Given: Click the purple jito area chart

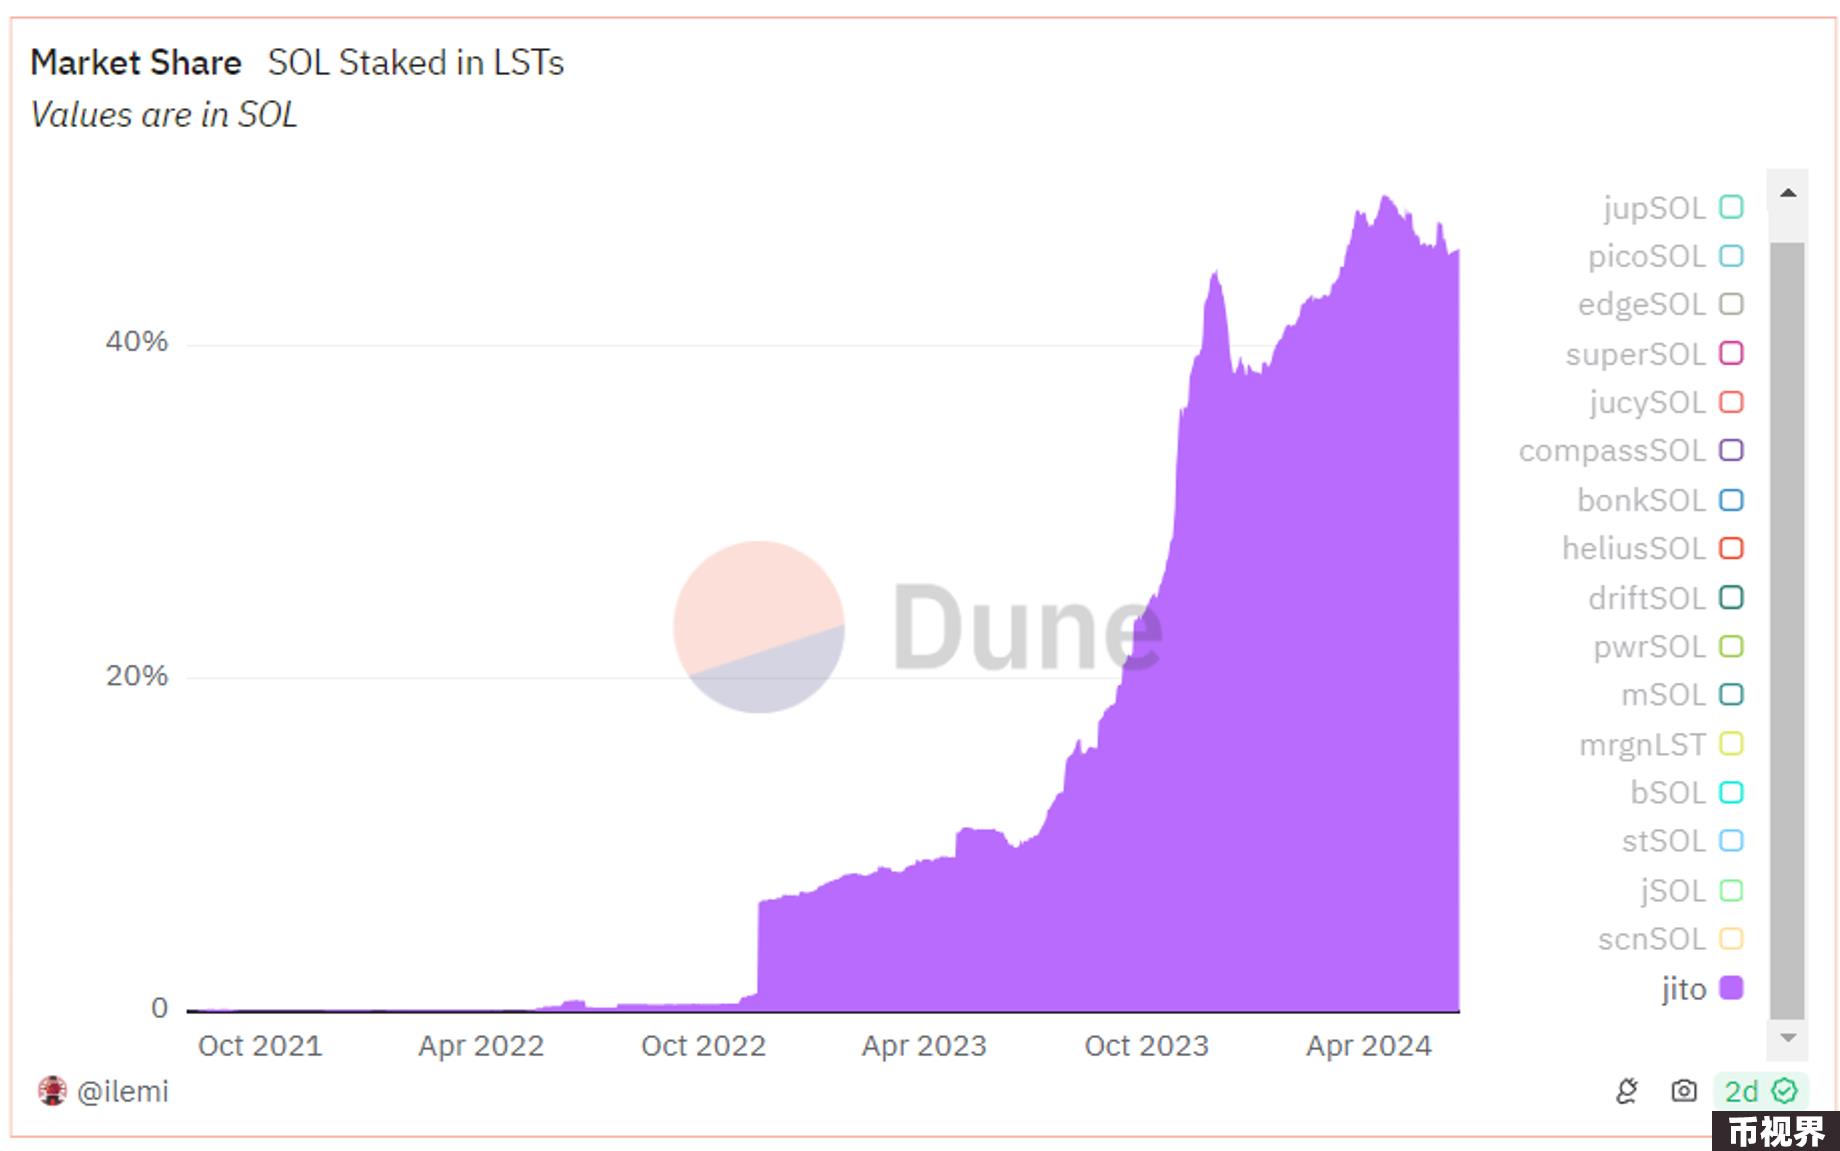Looking at the screenshot, I should pyautogui.click(x=1300, y=700).
